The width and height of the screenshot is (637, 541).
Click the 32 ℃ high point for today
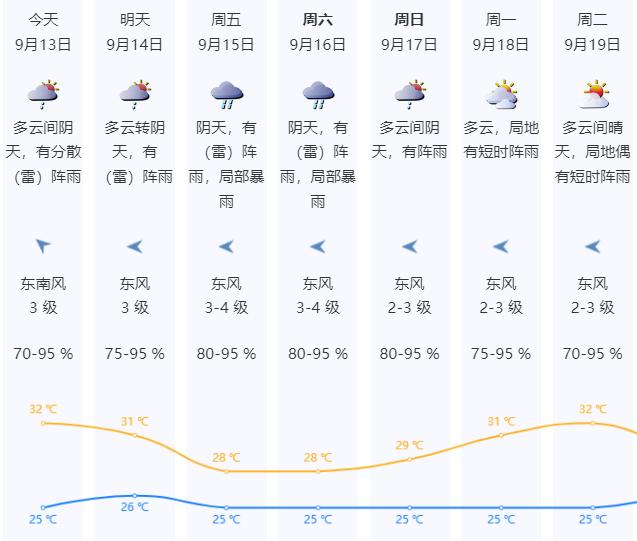pos(43,423)
